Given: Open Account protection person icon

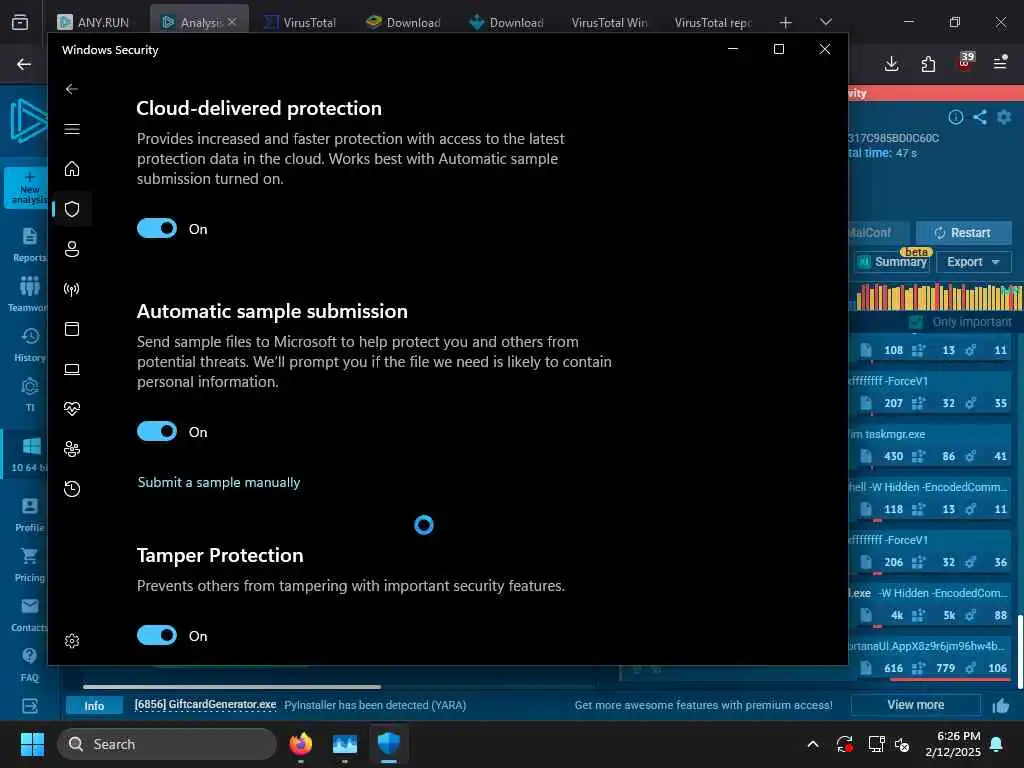Looking at the screenshot, I should (x=72, y=249).
